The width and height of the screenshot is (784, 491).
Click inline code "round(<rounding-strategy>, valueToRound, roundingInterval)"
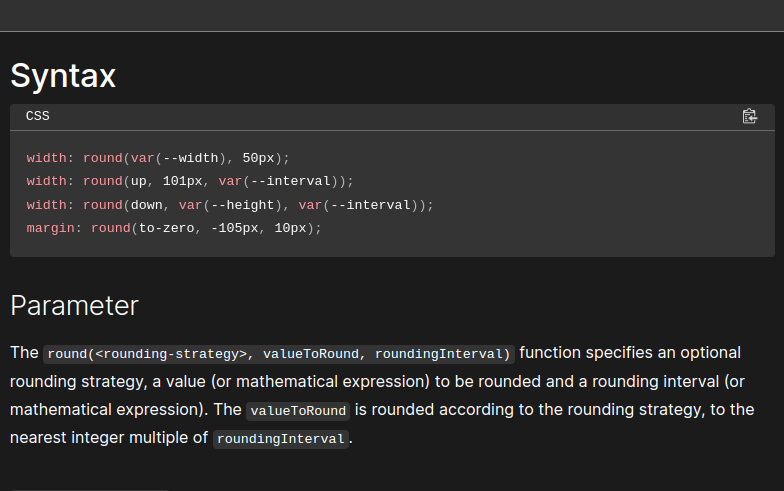click(x=279, y=354)
